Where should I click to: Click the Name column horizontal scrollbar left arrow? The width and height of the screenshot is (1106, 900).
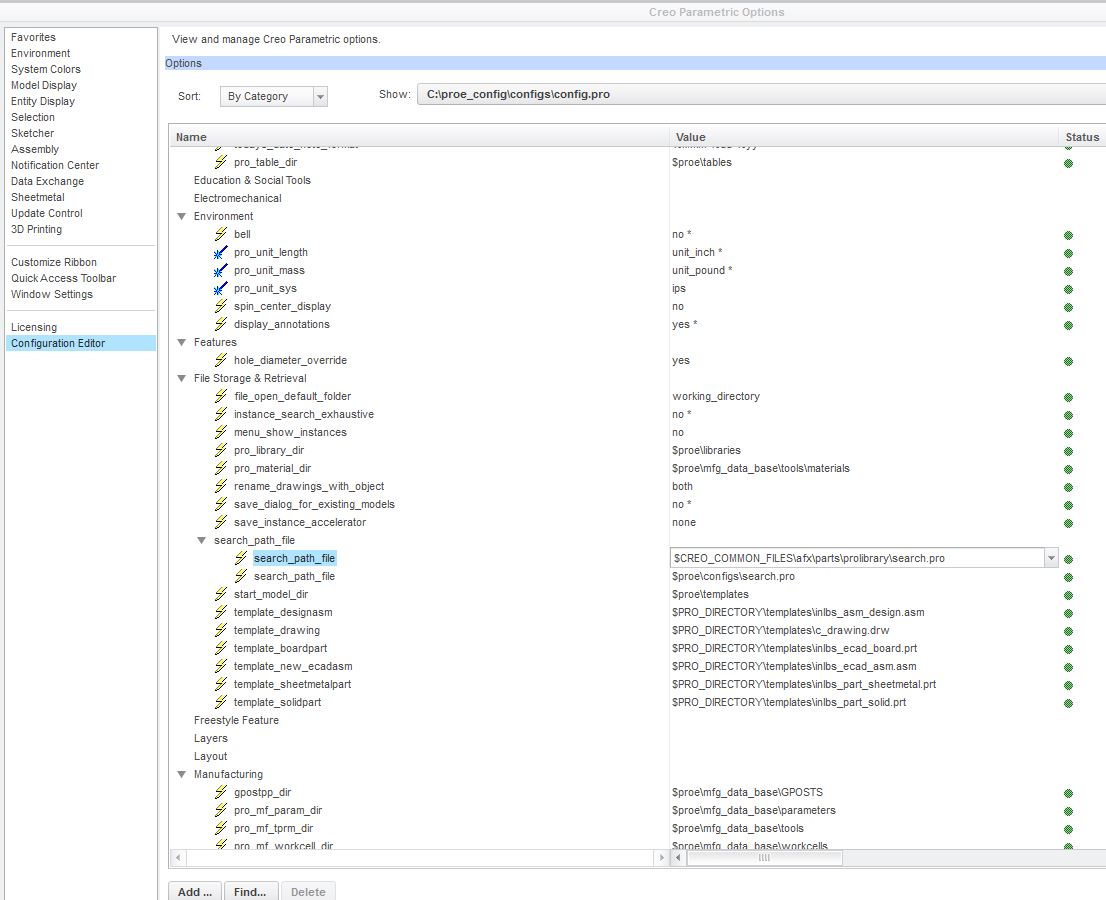[178, 858]
